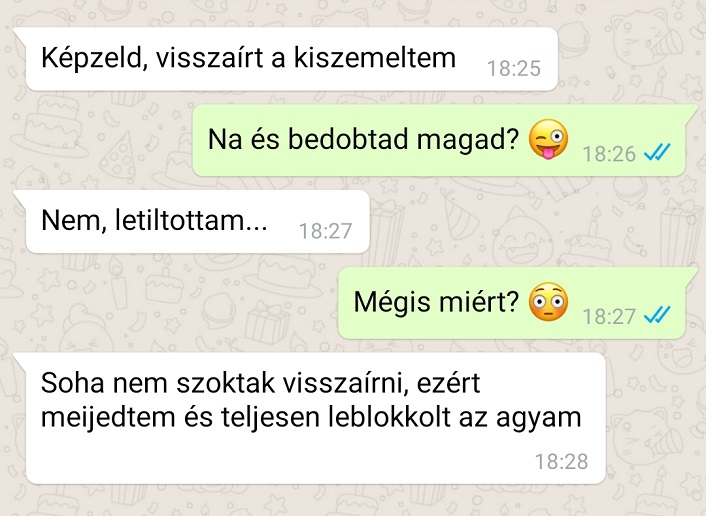Click the word 'agyam' ending the last message
Image resolution: width=706 pixels, height=516 pixels.
(539, 420)
